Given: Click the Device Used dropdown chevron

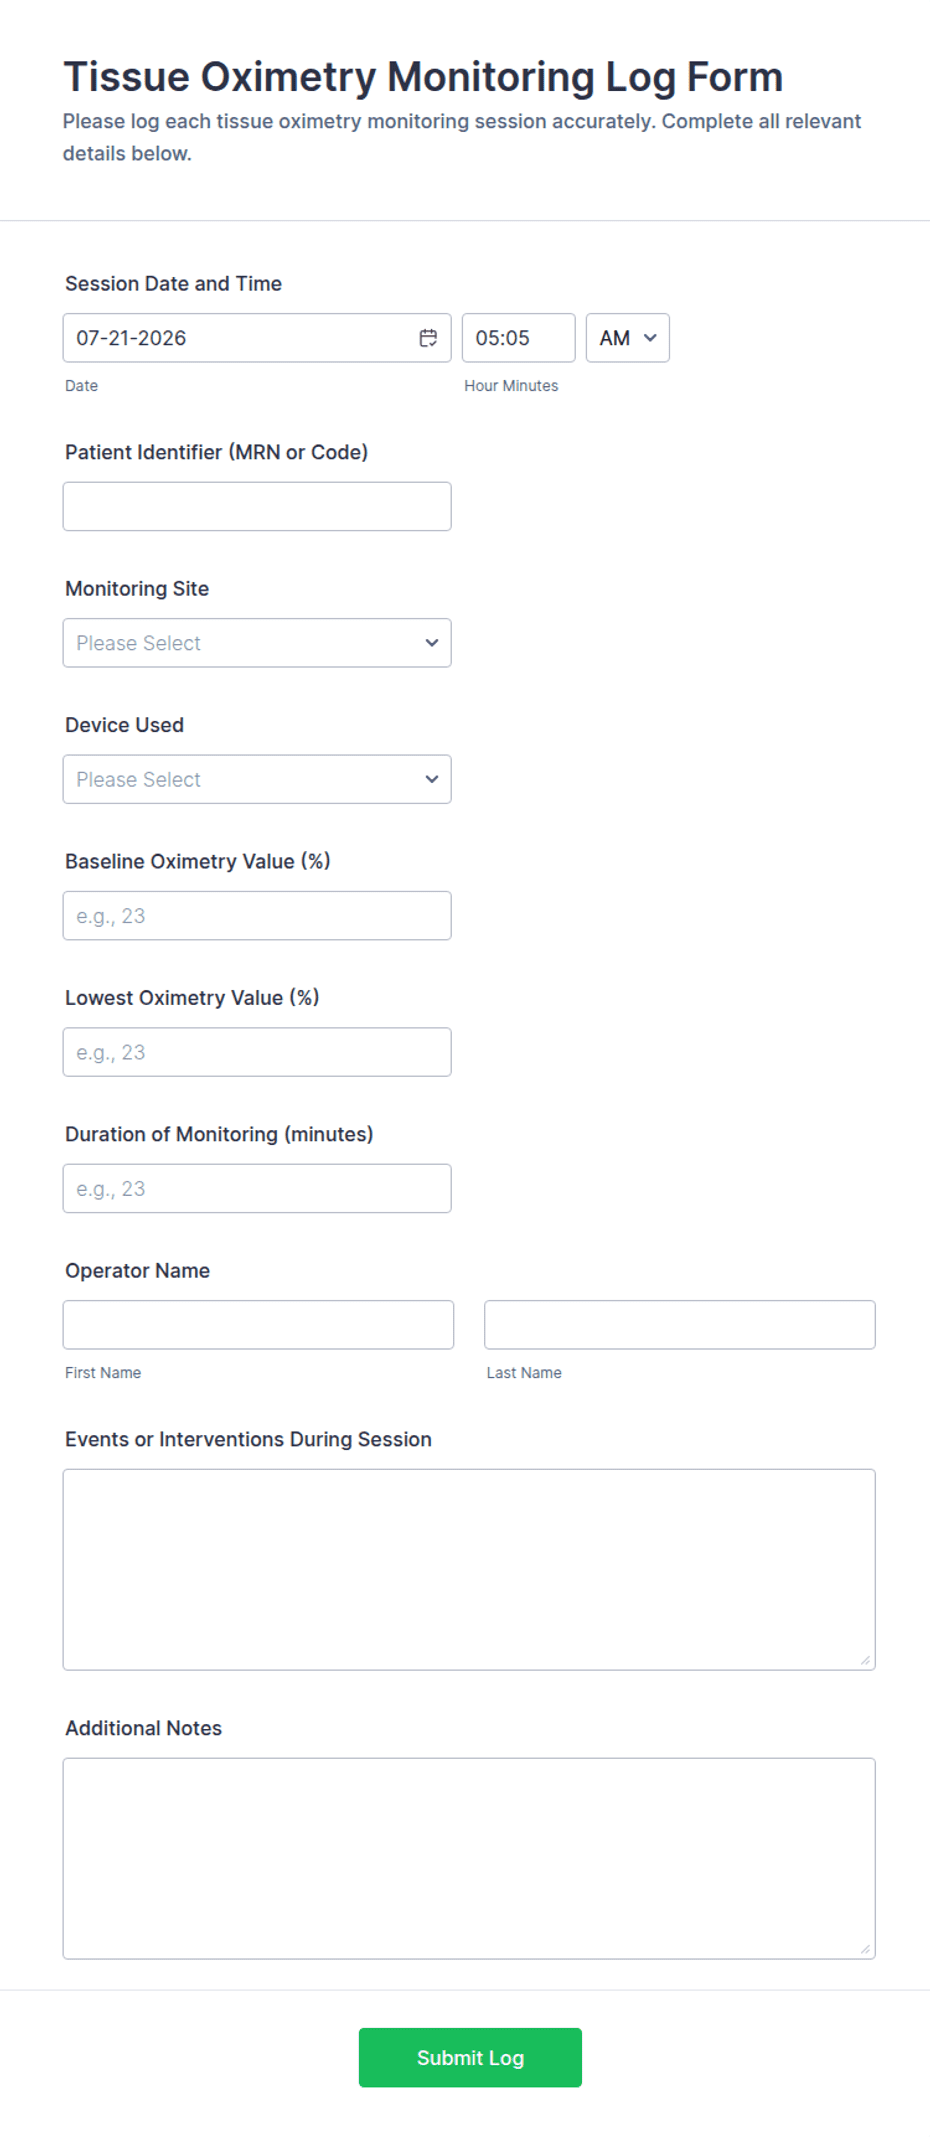Looking at the screenshot, I should click(x=432, y=779).
